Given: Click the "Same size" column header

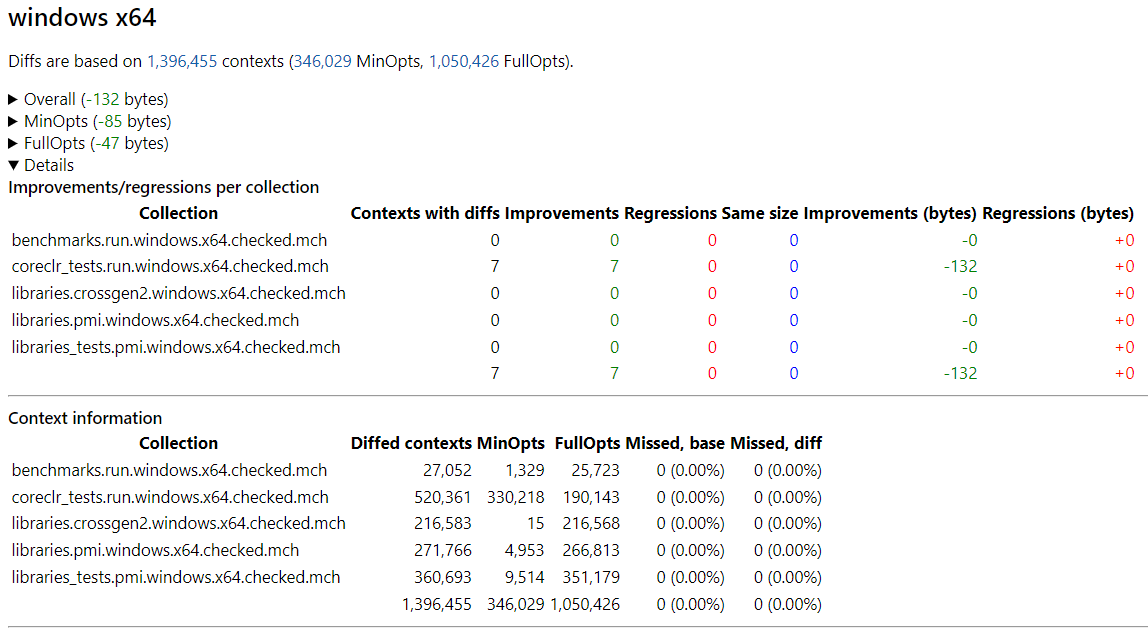Looking at the screenshot, I should point(759,213).
